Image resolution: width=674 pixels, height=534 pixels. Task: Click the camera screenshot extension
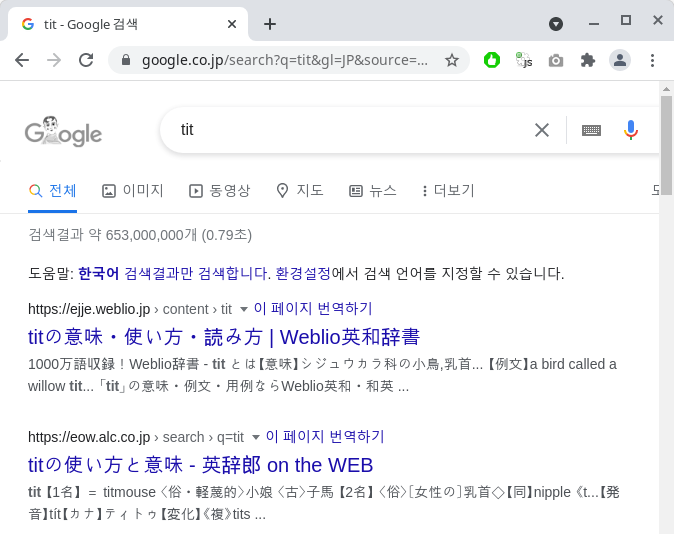(556, 61)
